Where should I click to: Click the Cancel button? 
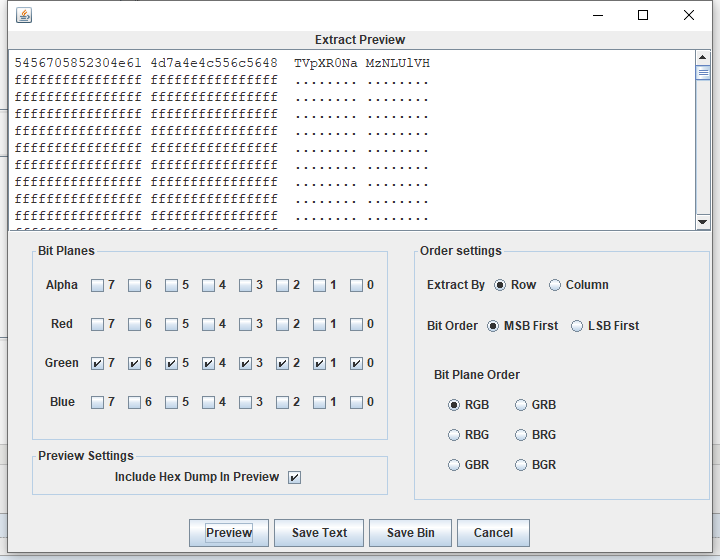493,533
